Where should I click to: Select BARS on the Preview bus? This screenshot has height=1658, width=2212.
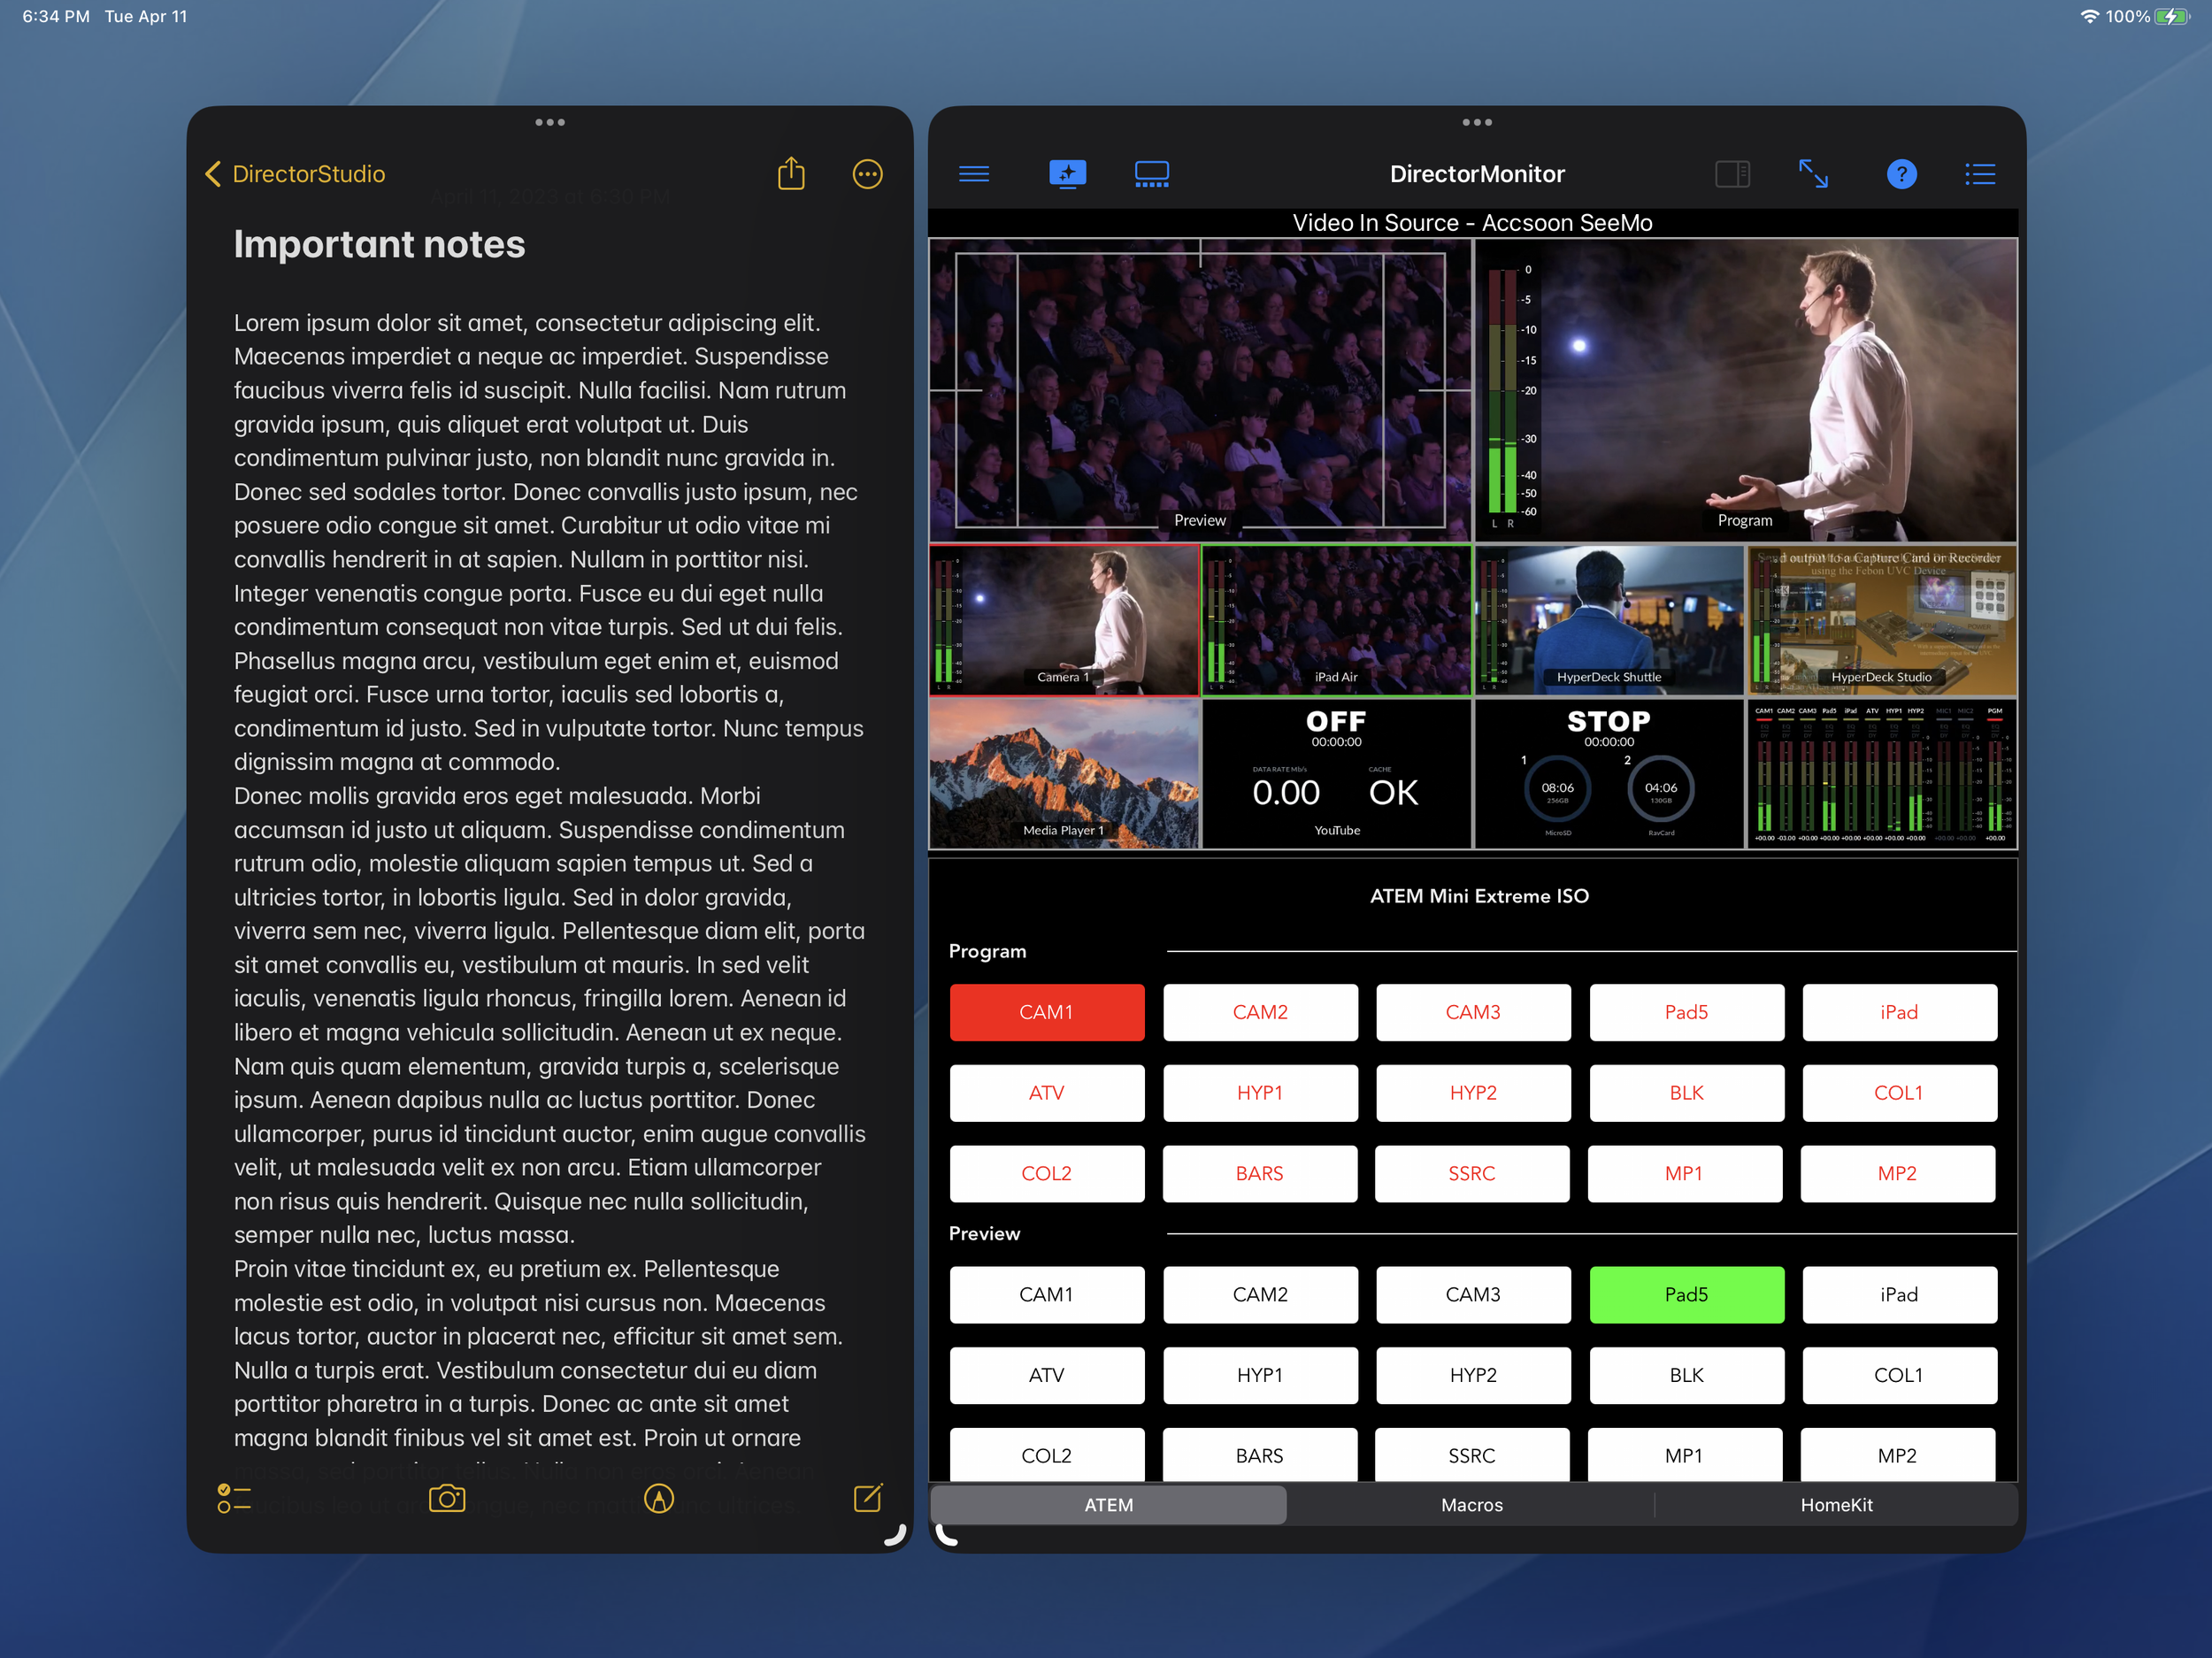click(1260, 1454)
